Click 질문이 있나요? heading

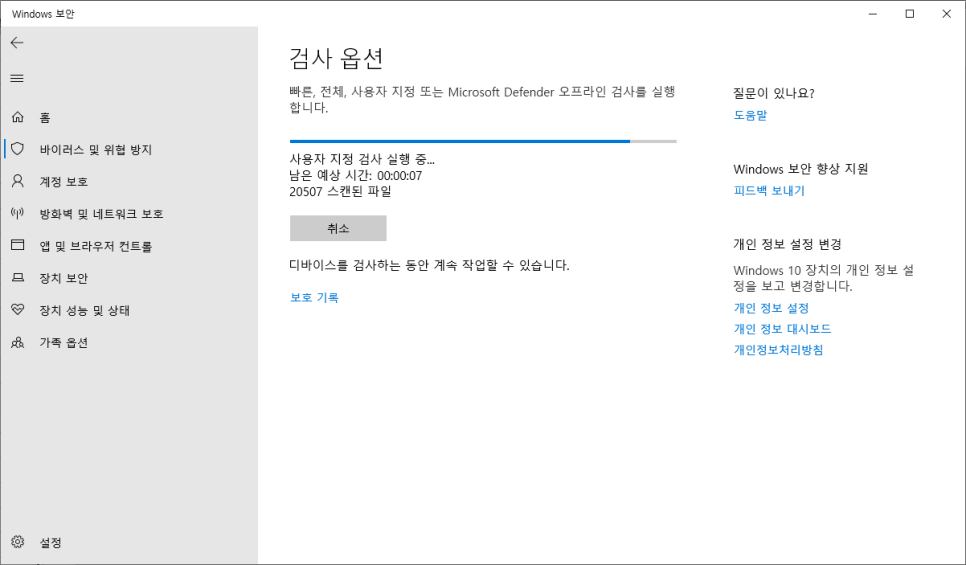point(774,93)
